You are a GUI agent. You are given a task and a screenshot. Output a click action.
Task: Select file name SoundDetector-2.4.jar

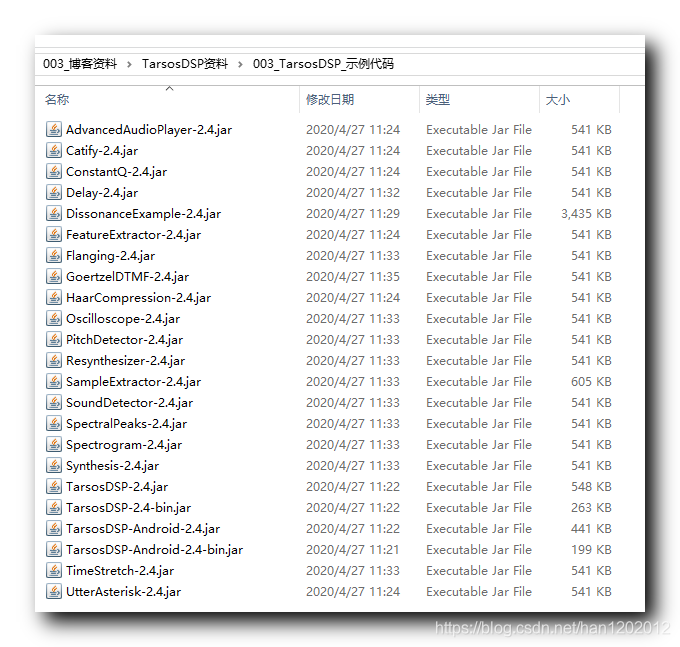point(129,403)
